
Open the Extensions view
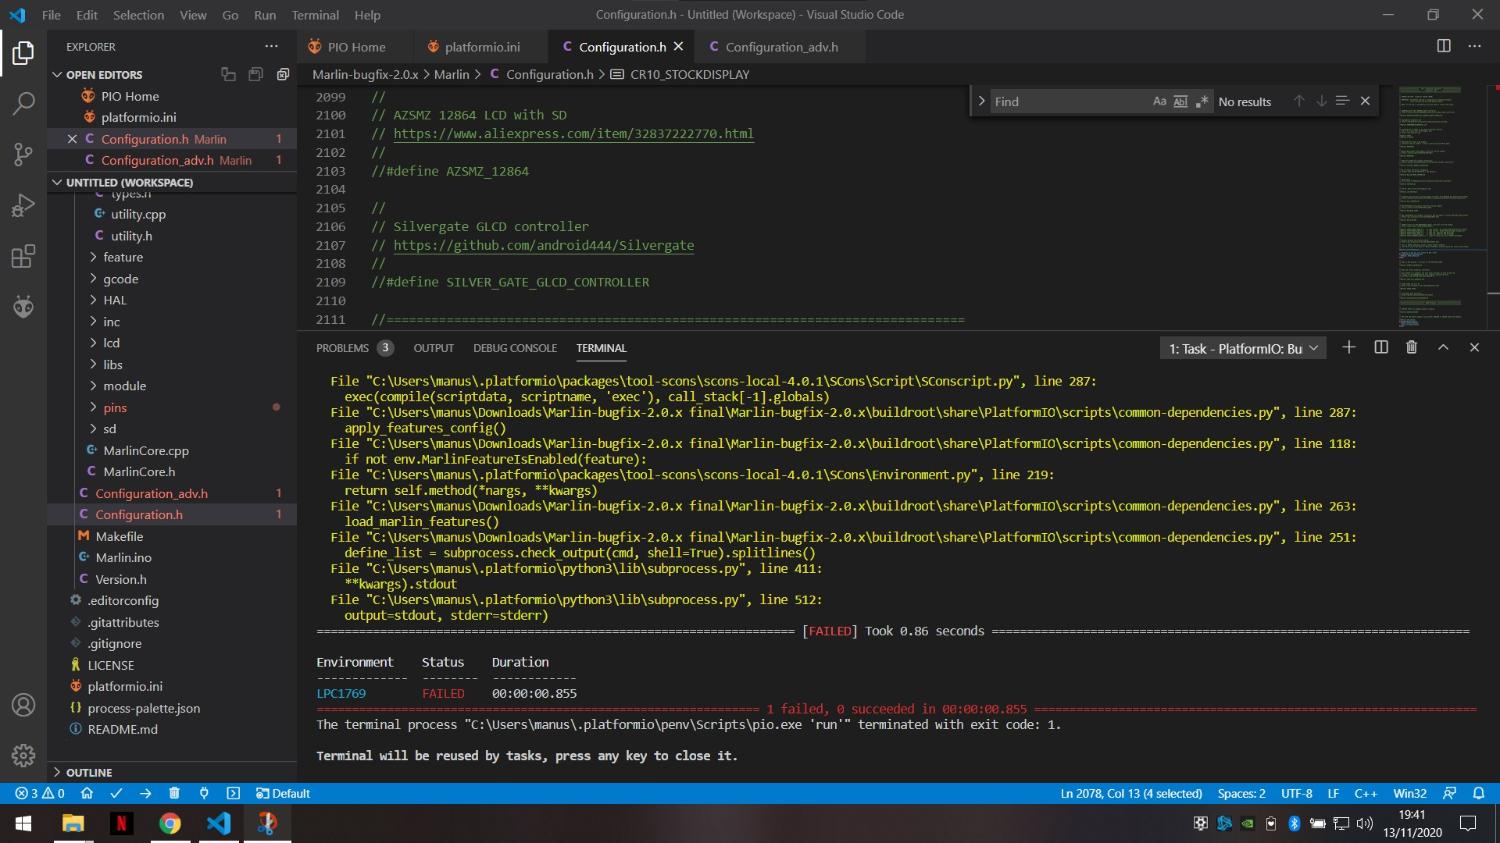tap(23, 257)
